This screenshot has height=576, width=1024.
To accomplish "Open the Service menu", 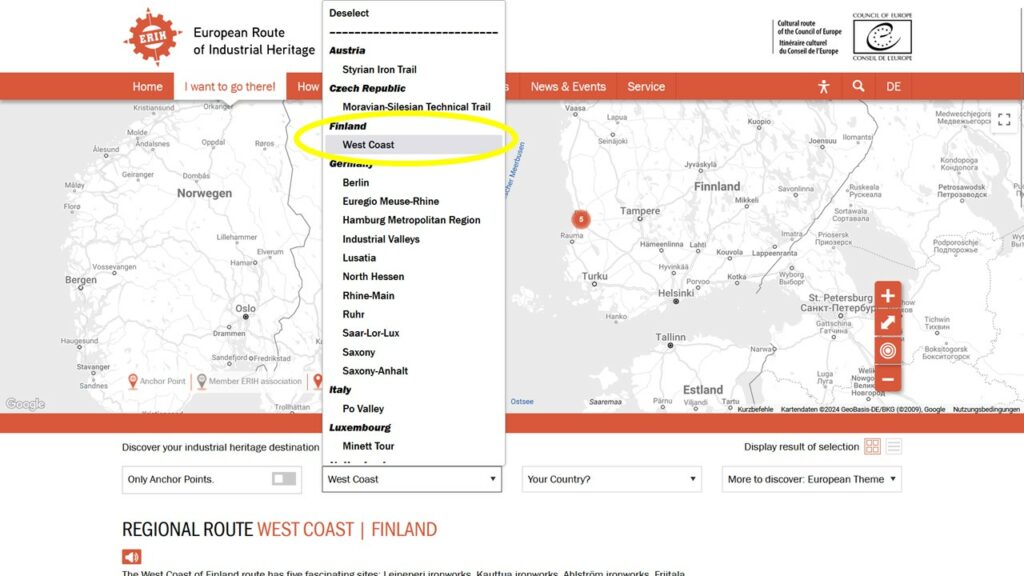I will [x=646, y=86].
